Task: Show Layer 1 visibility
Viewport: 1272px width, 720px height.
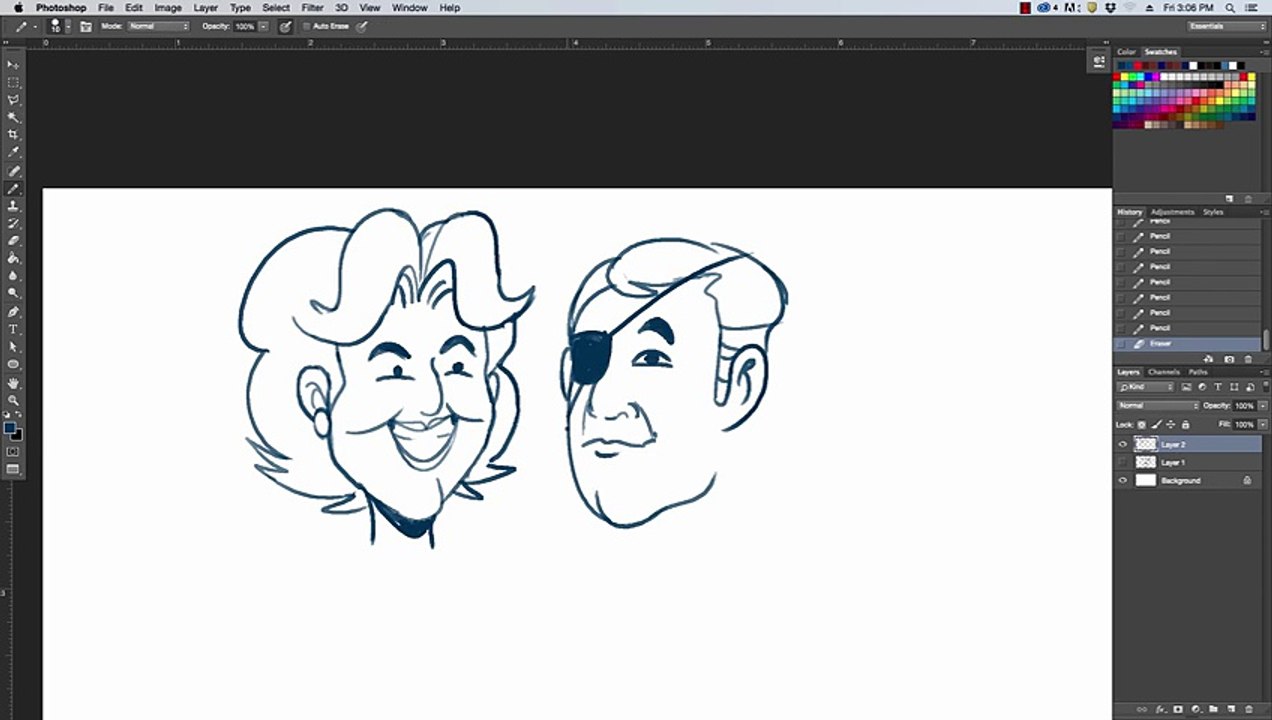Action: point(1122,462)
